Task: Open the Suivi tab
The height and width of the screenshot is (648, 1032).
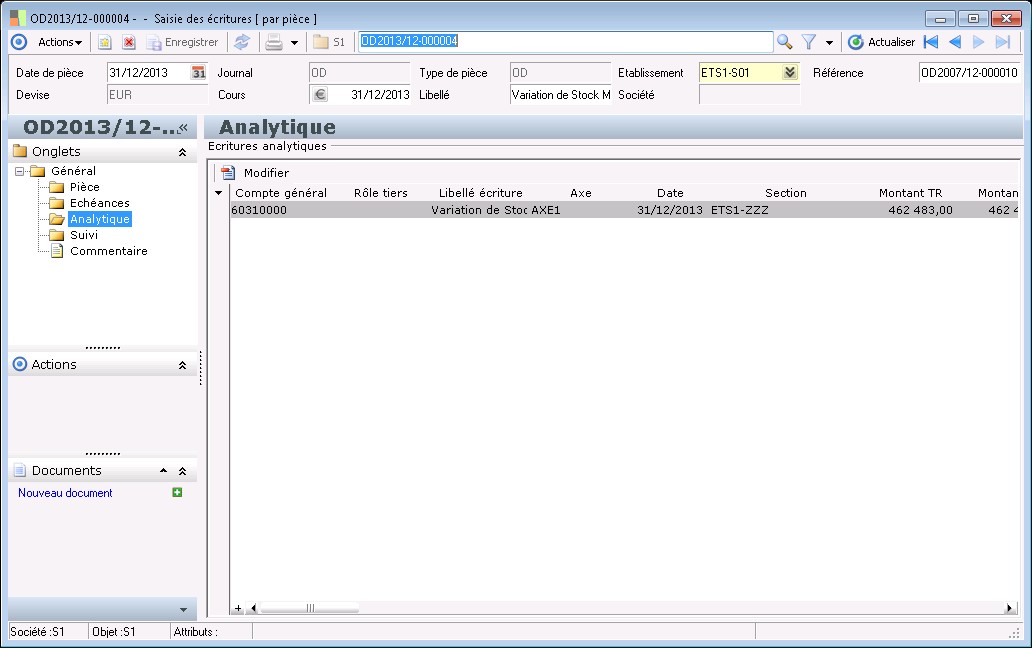Action: pos(84,235)
